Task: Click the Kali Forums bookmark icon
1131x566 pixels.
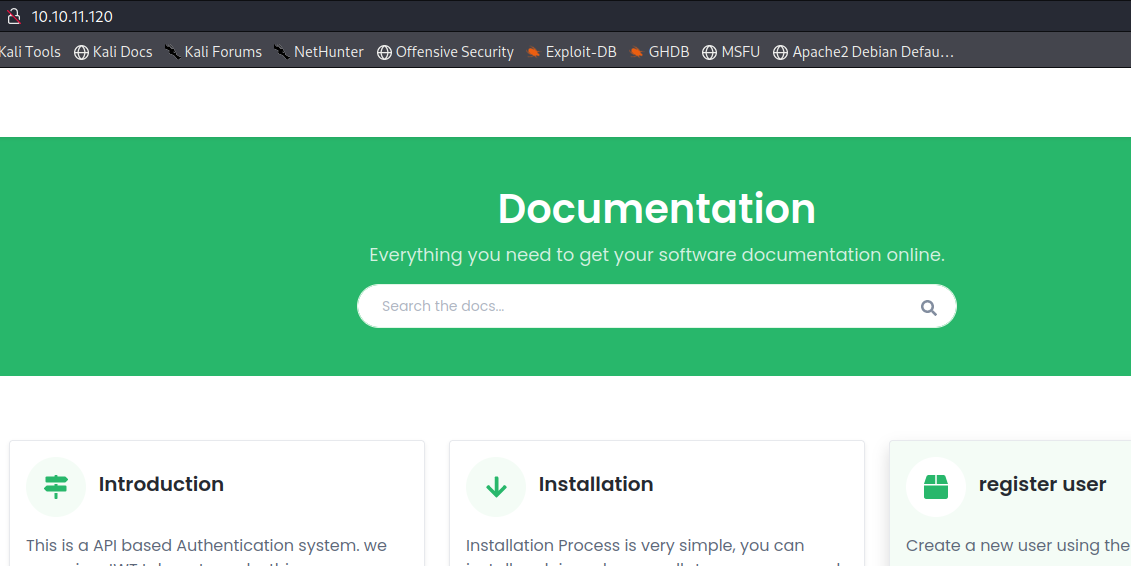Action: click(x=173, y=52)
